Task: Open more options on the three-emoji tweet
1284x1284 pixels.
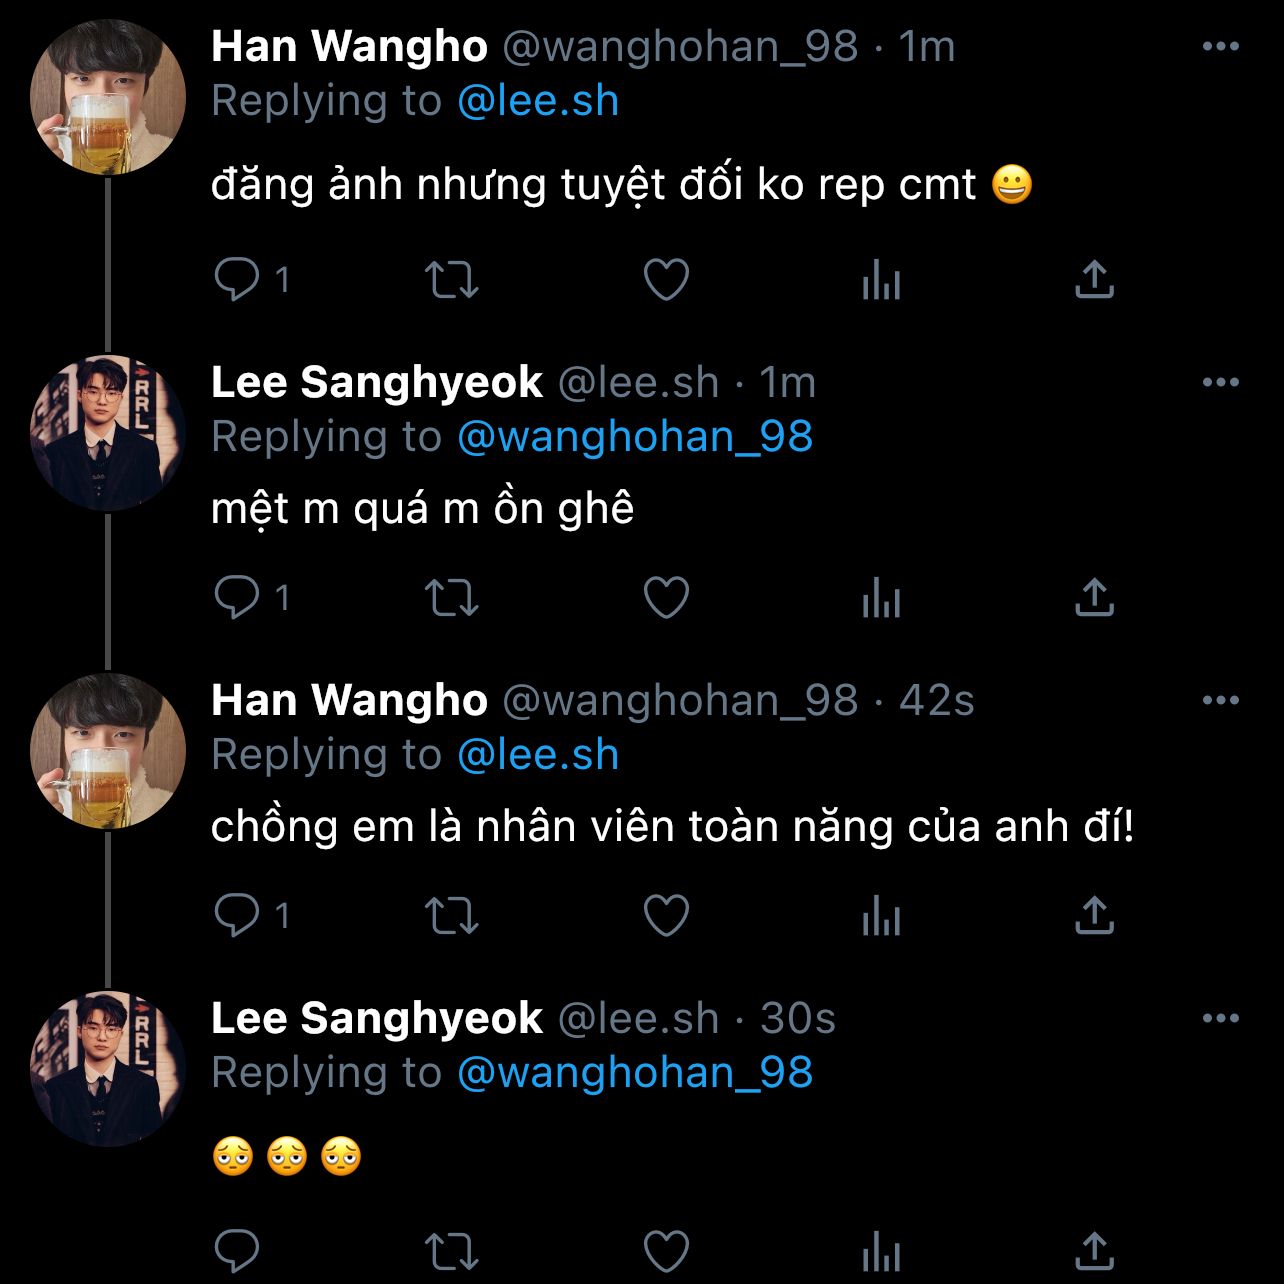Action: click(x=1220, y=1019)
